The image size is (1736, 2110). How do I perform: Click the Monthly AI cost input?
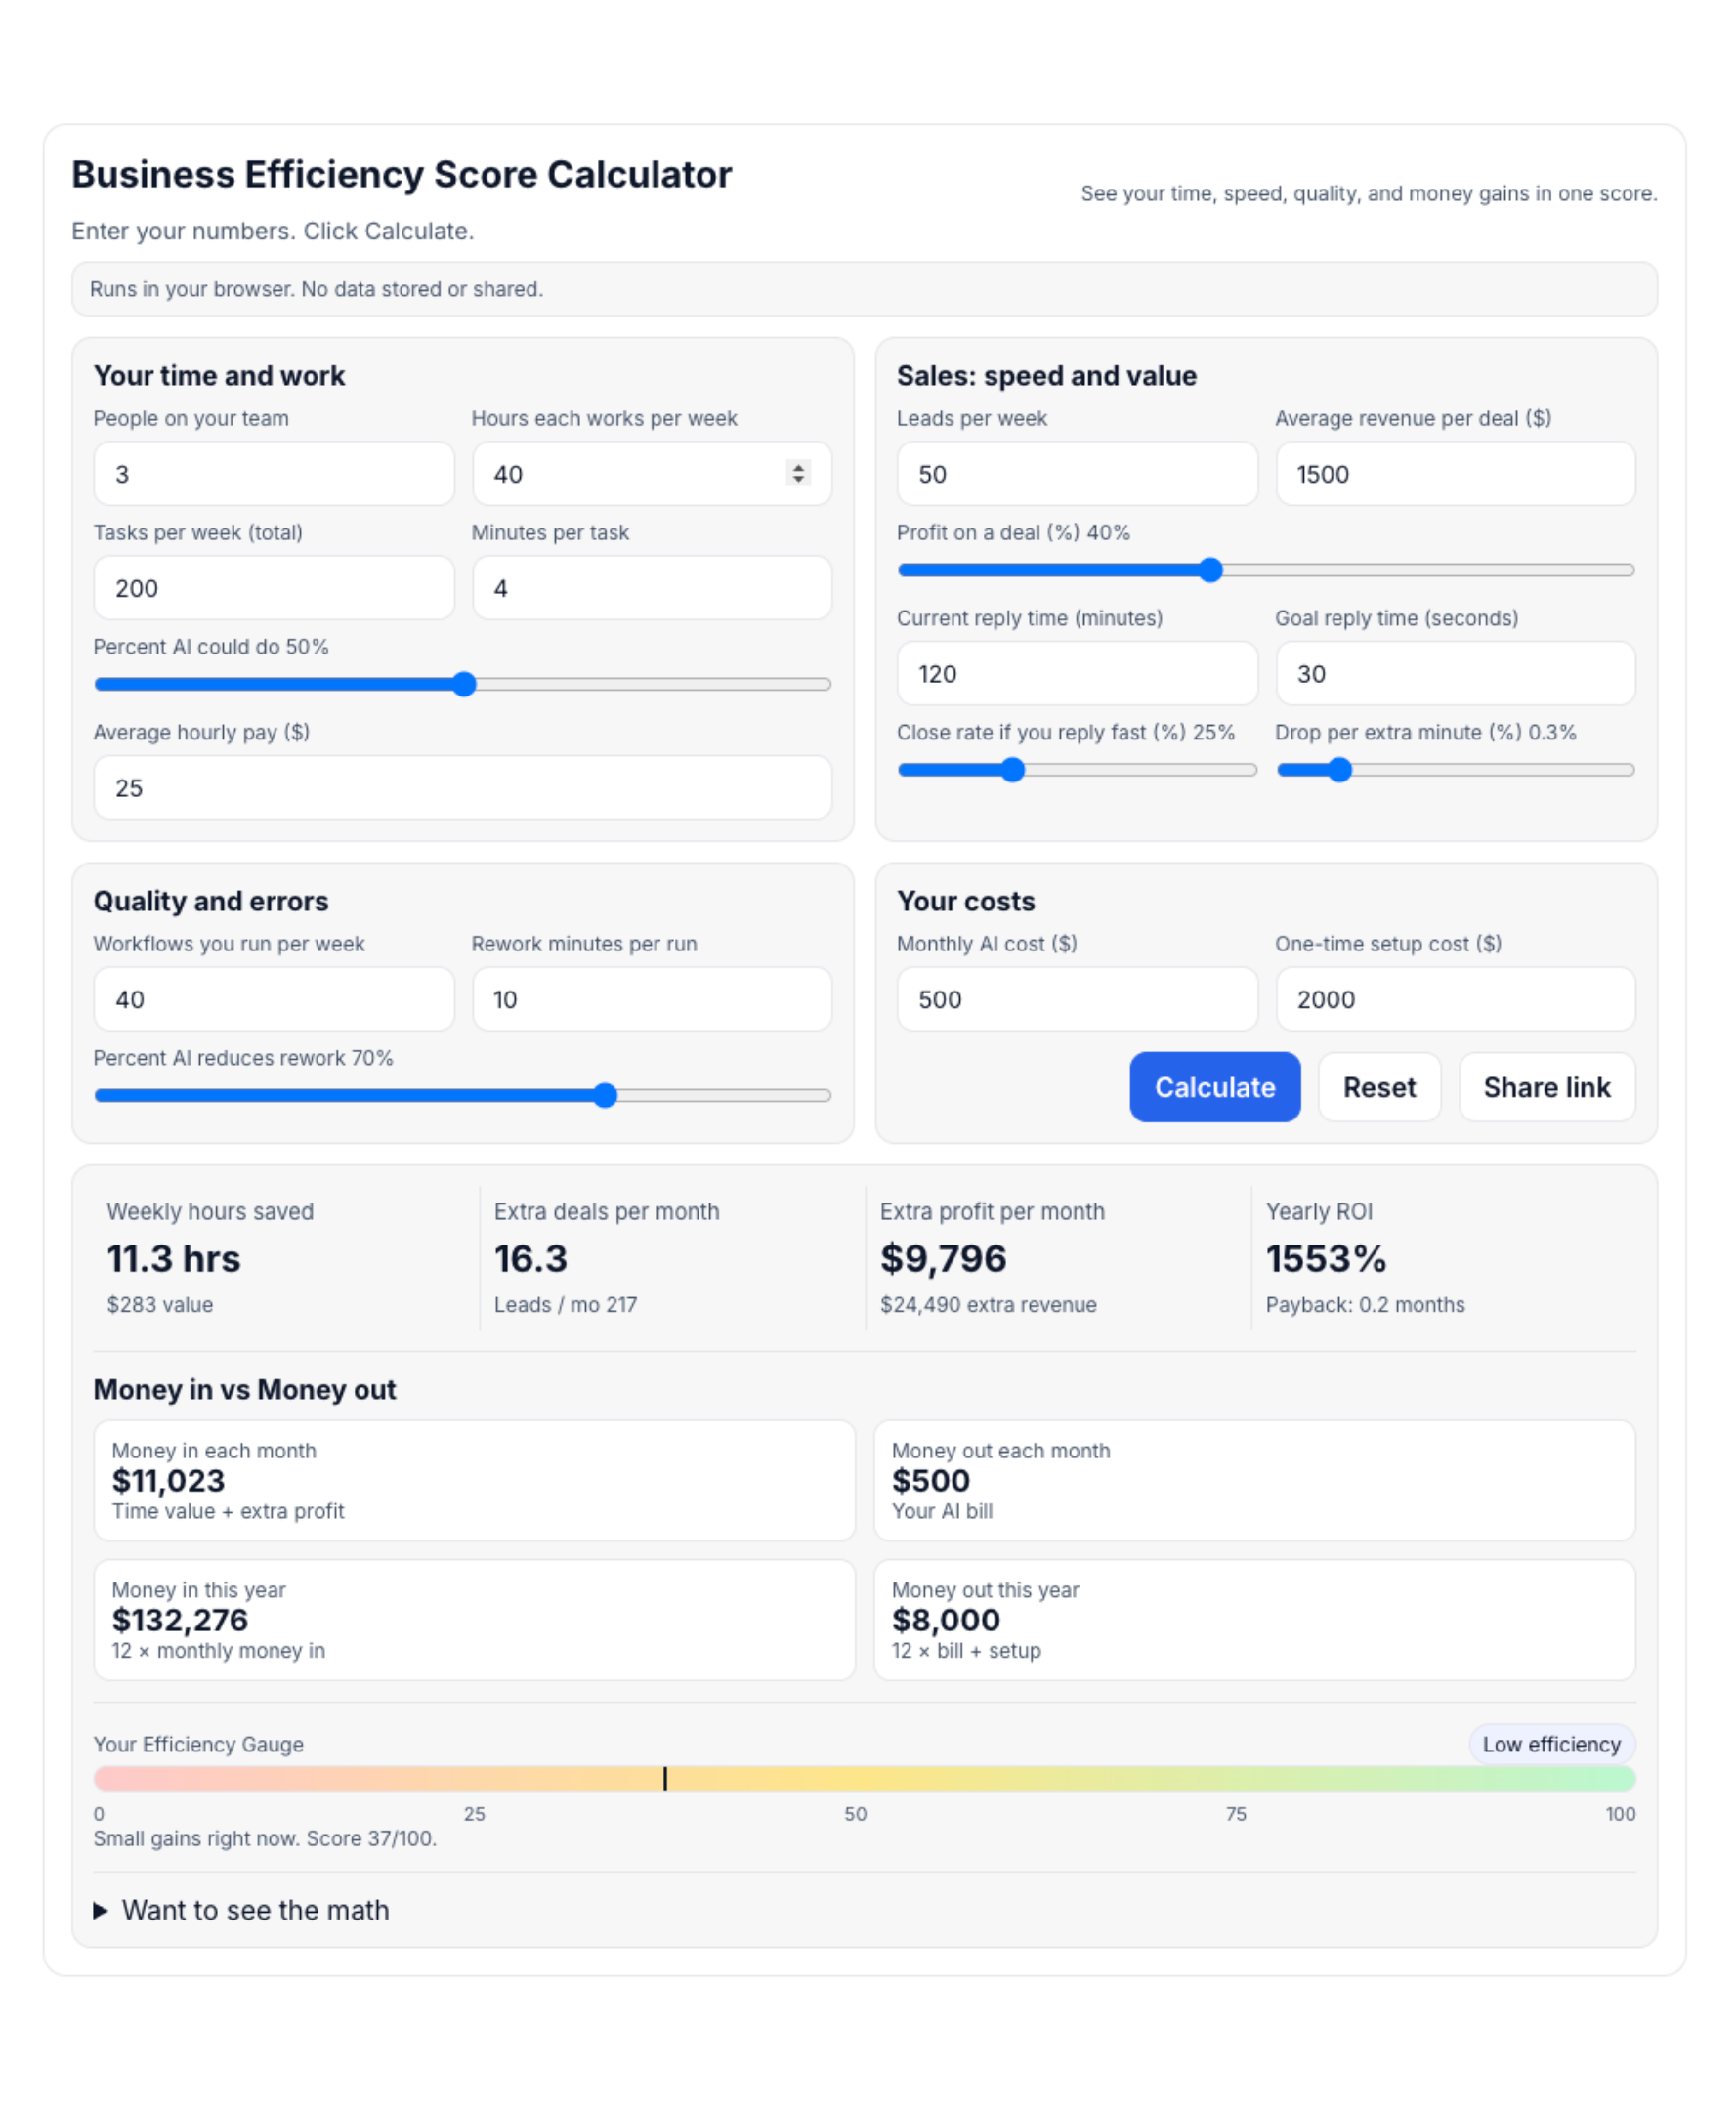(1077, 999)
